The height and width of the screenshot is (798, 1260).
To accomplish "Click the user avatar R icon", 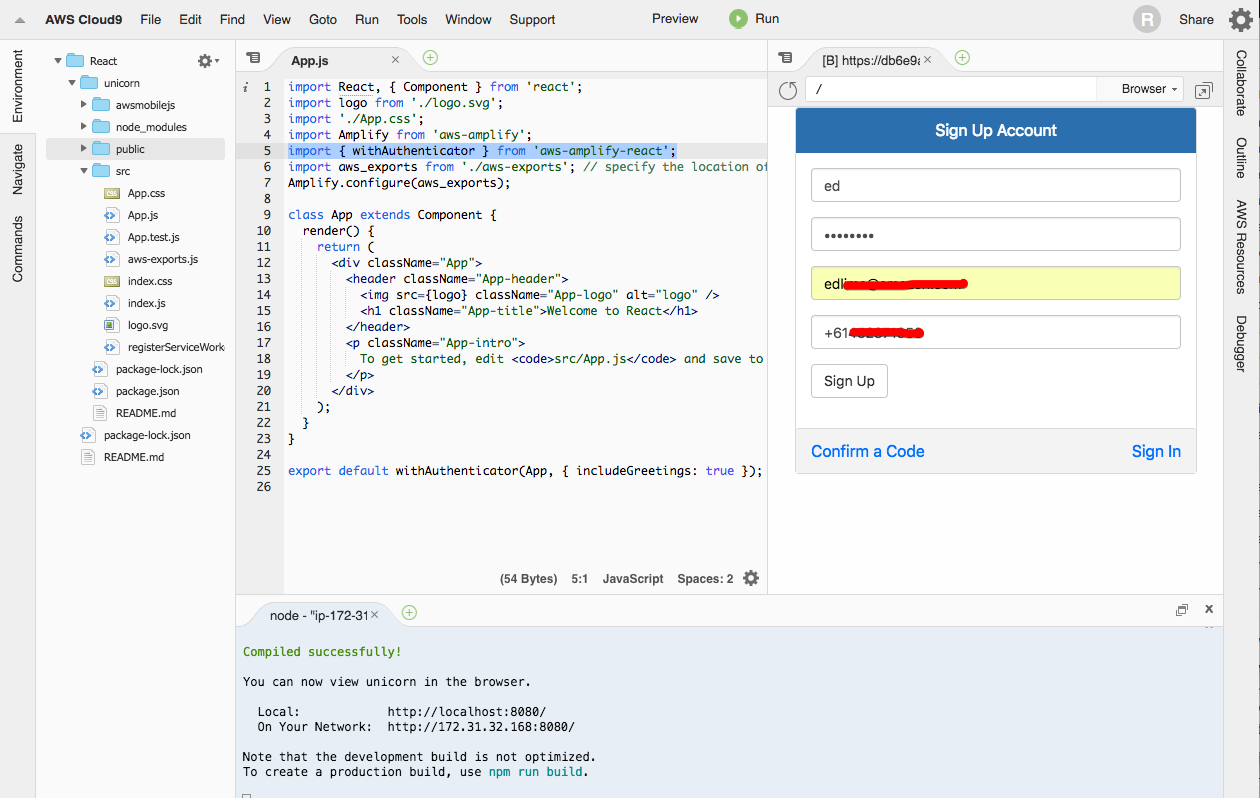I will click(1147, 19).
